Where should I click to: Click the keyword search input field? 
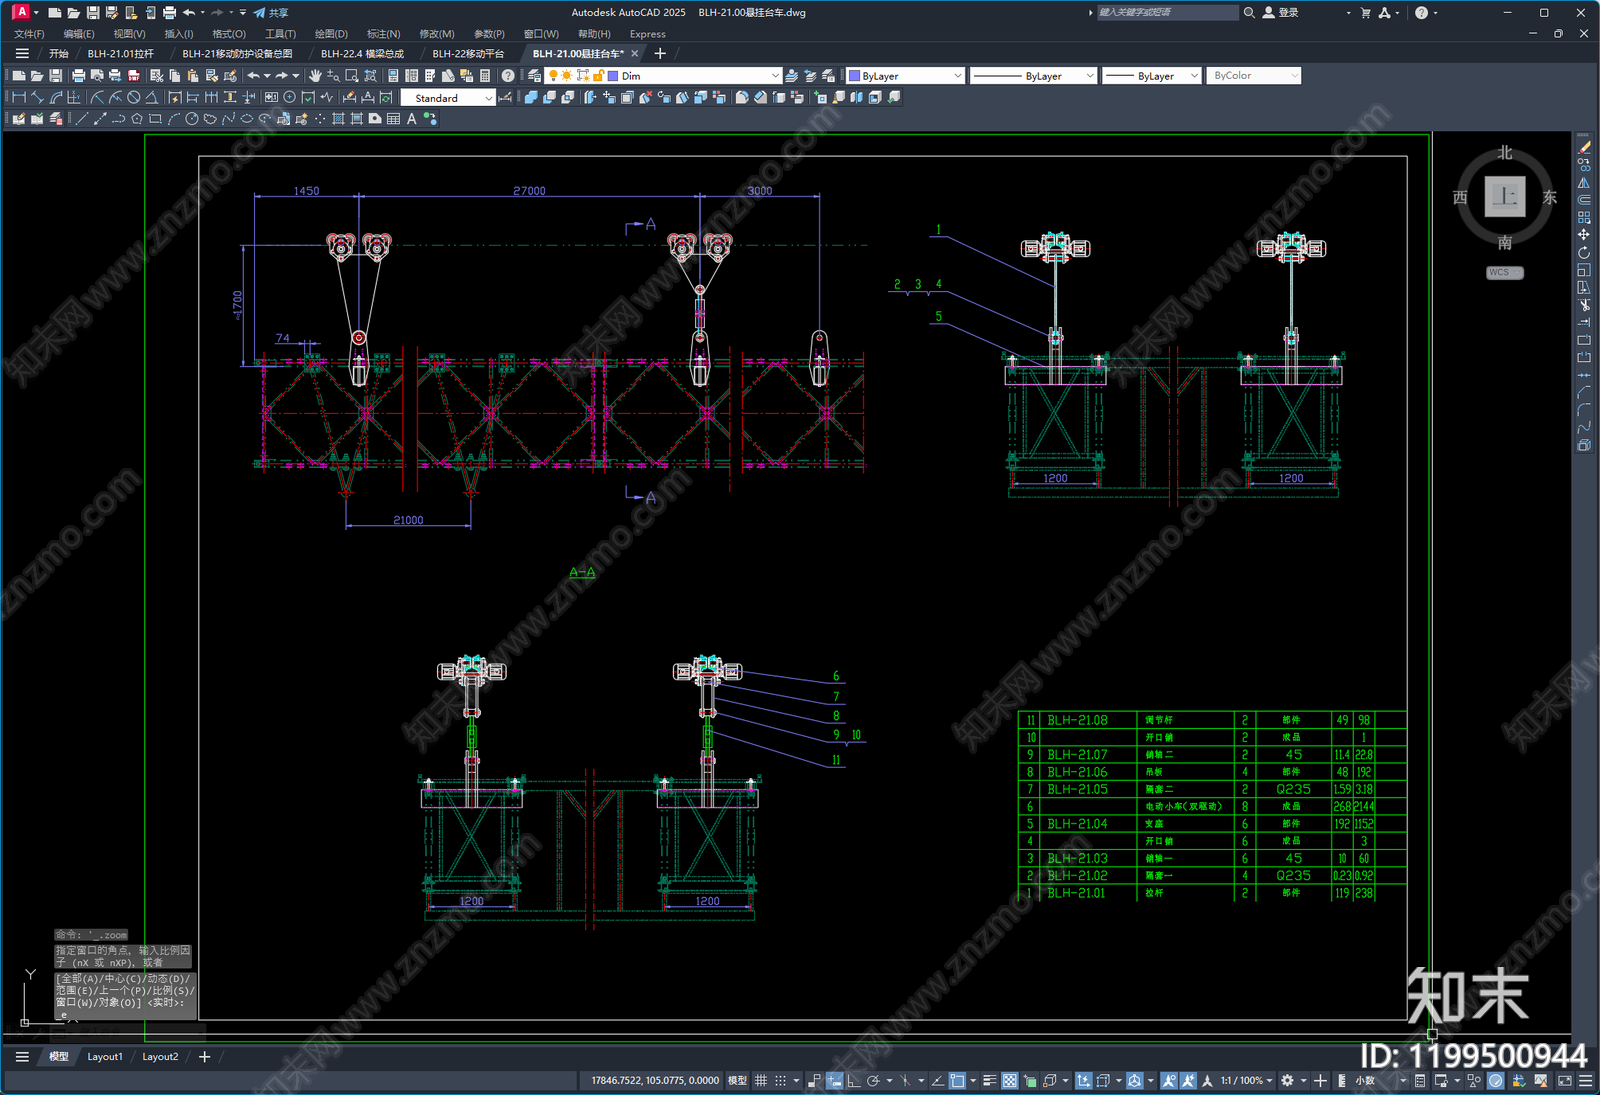pyautogui.click(x=1167, y=13)
